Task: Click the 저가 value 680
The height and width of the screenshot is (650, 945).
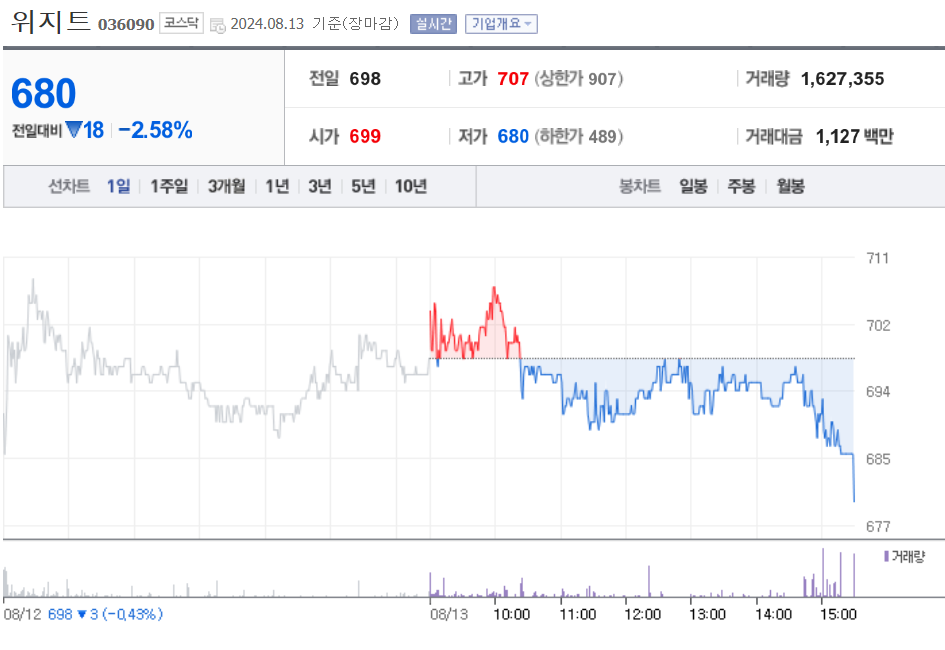Action: tap(513, 136)
